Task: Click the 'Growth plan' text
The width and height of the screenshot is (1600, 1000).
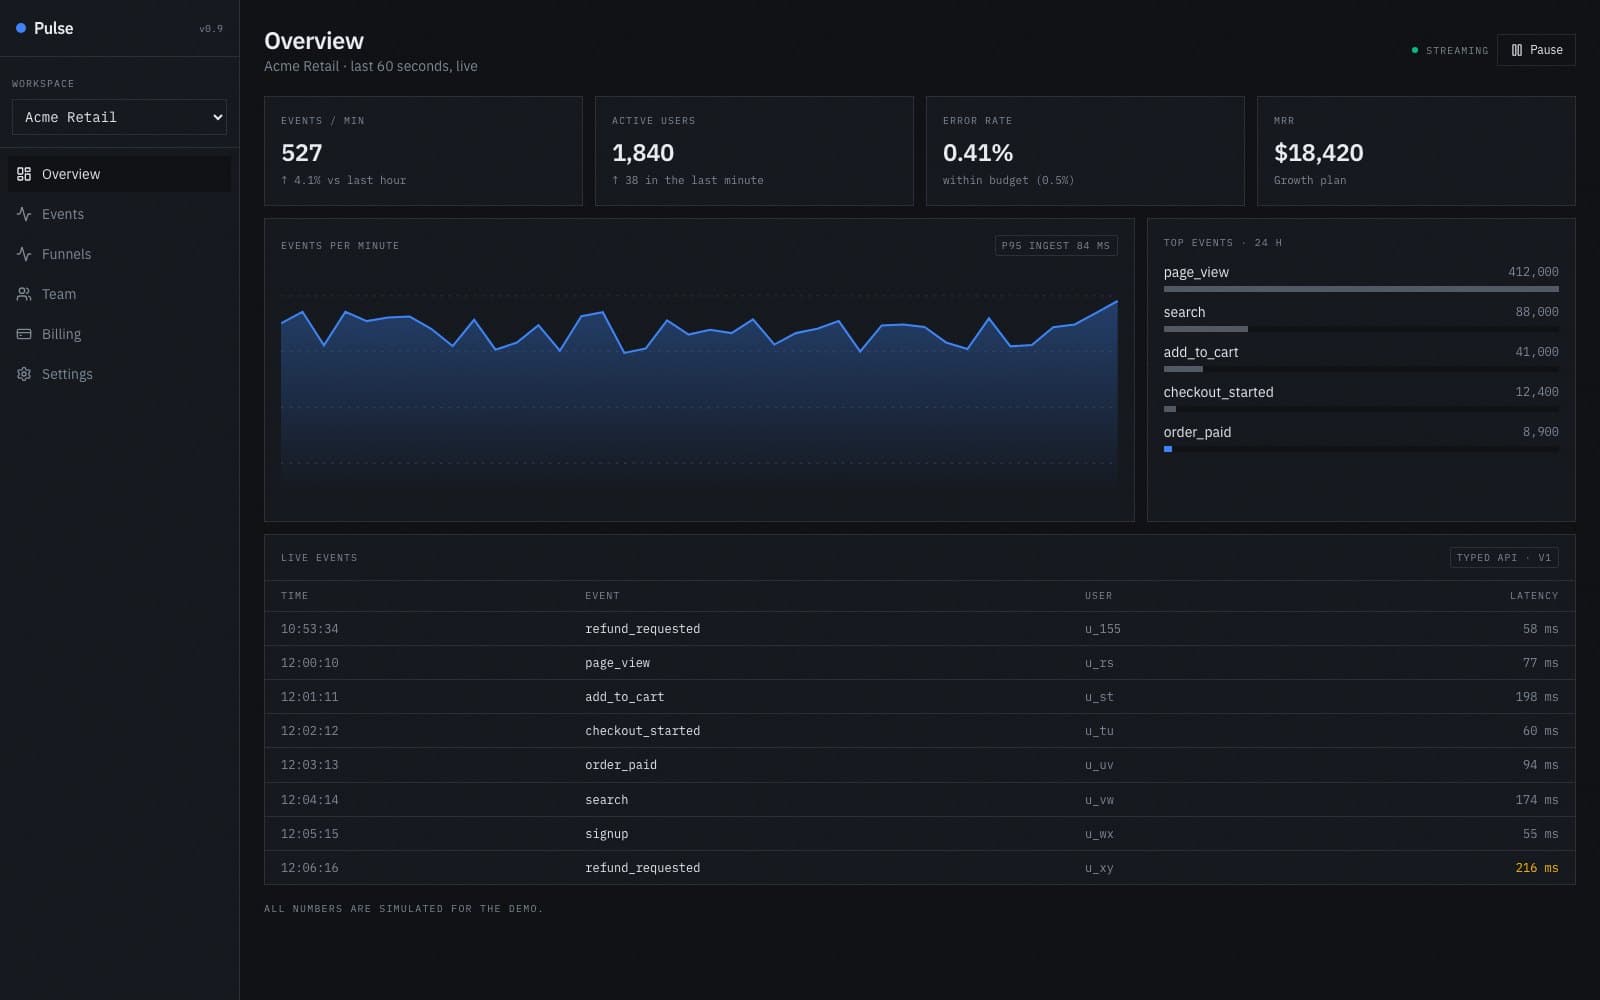Action: [x=1310, y=180]
